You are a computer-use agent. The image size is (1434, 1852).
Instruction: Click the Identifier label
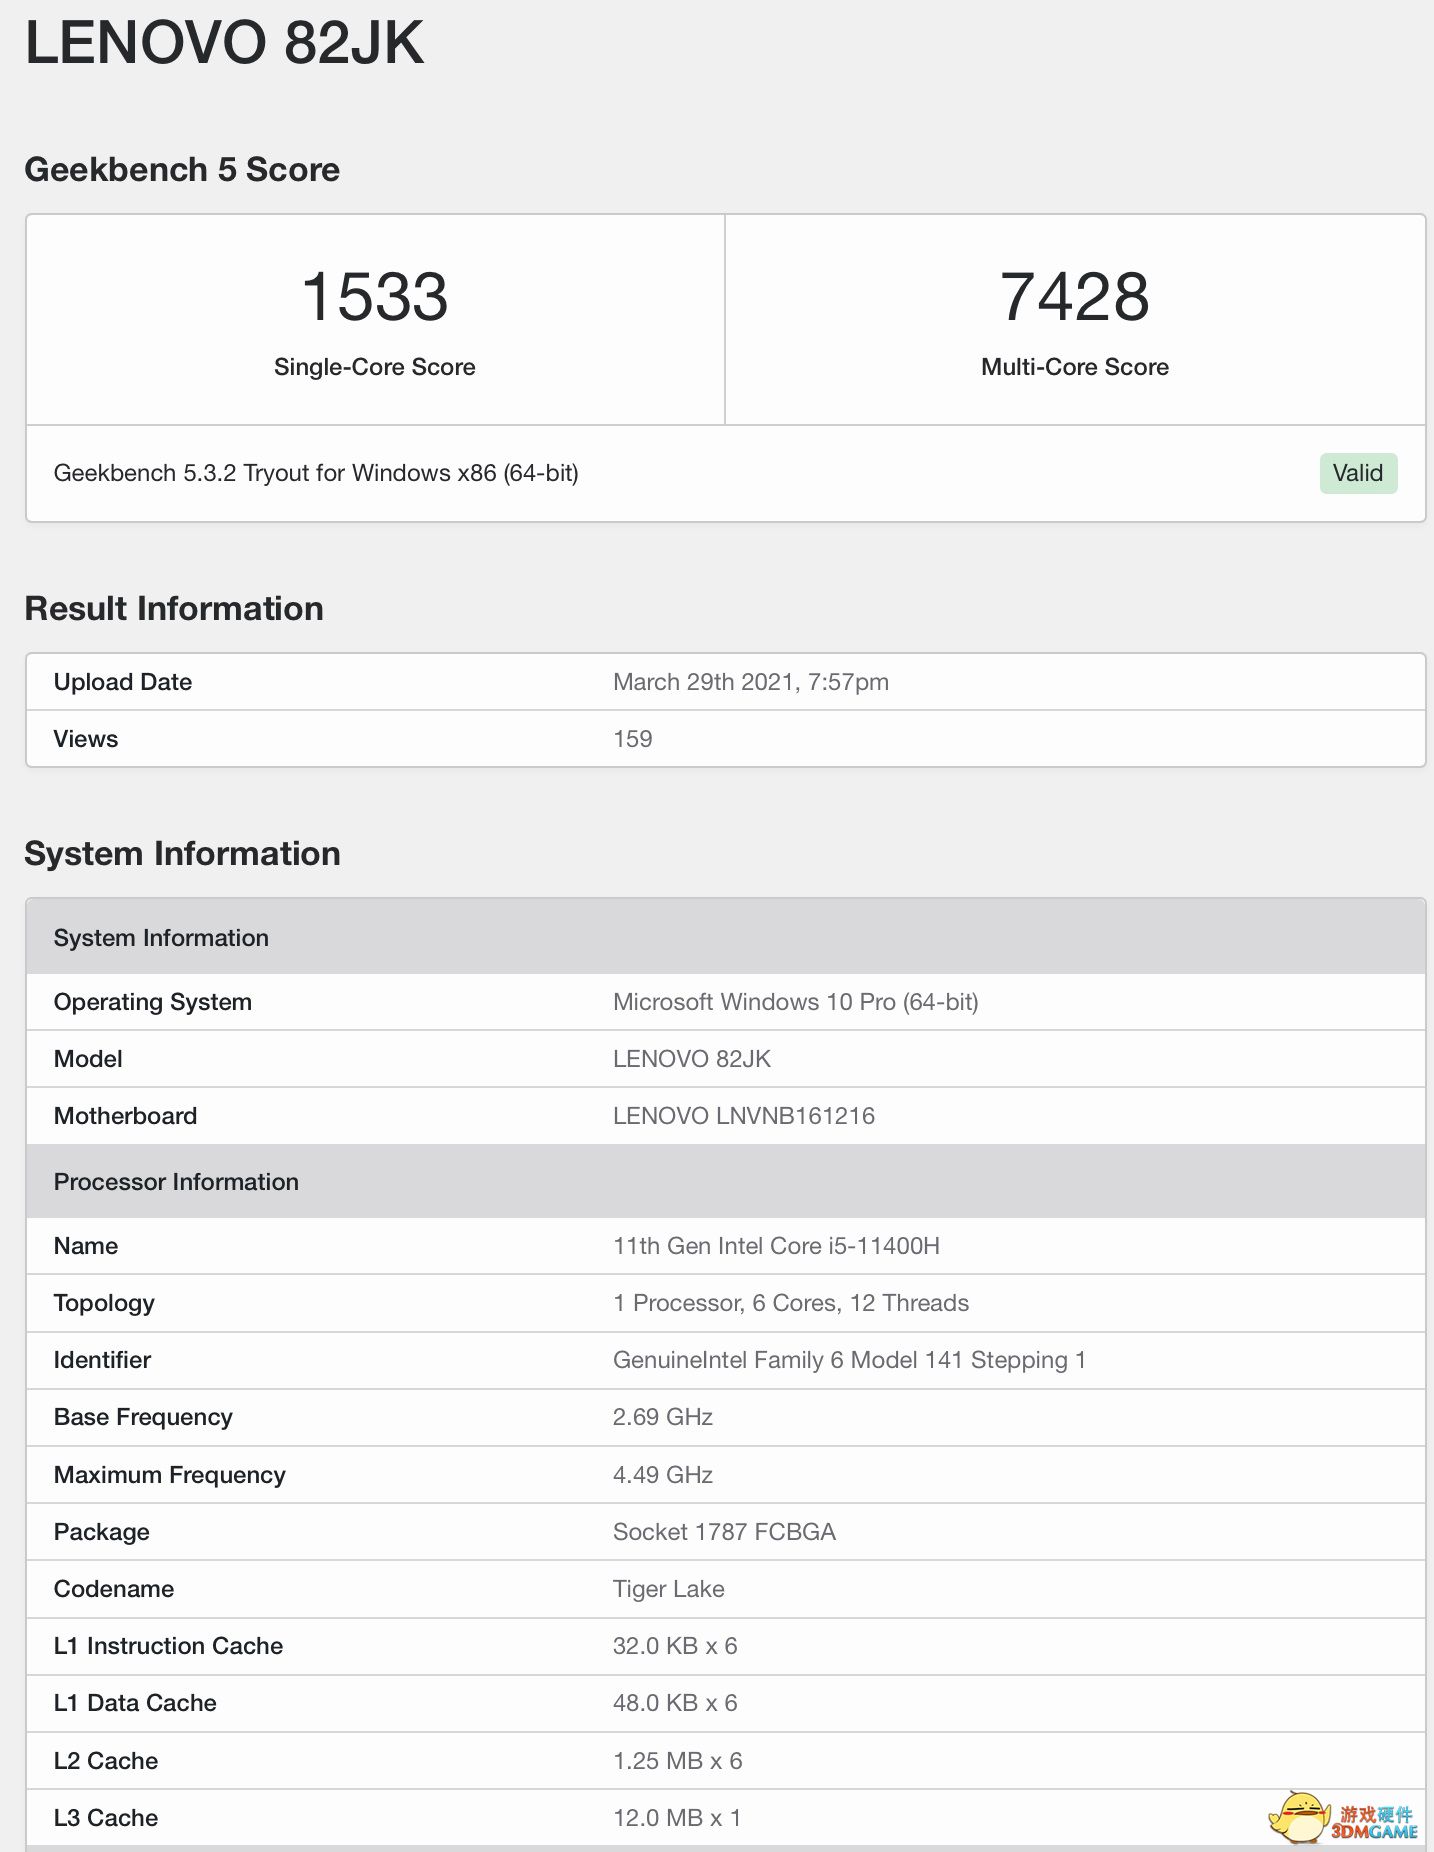pos(102,1360)
